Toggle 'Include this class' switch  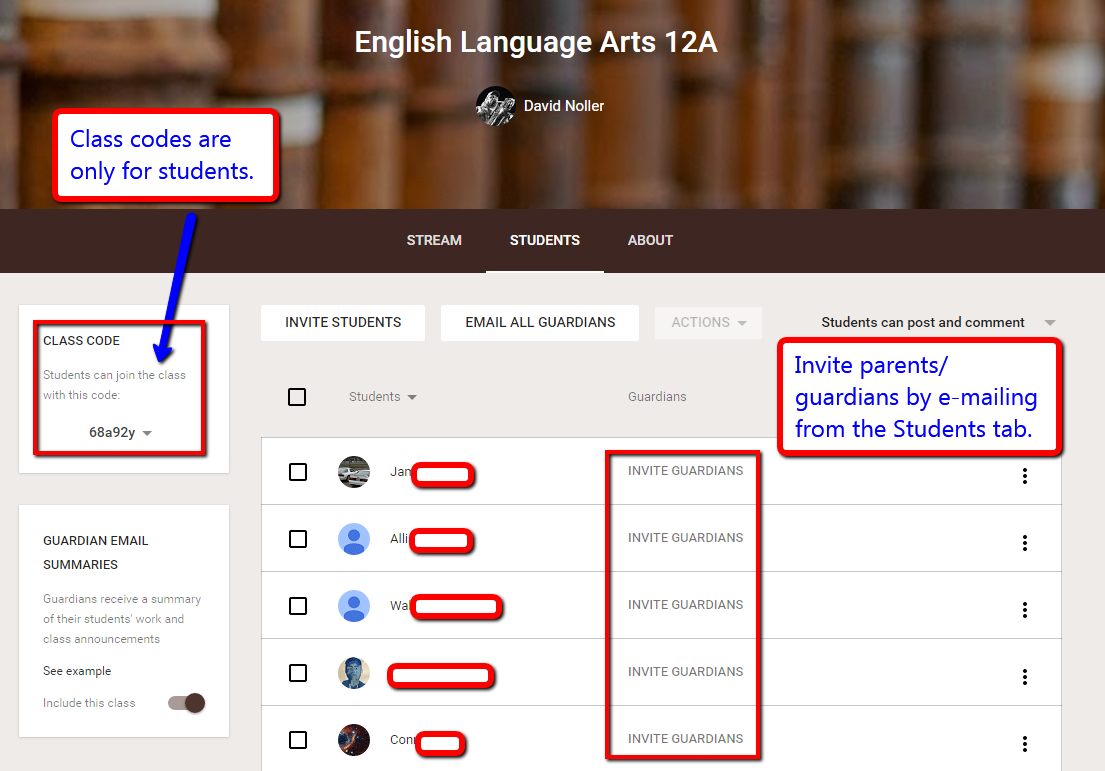tap(187, 703)
